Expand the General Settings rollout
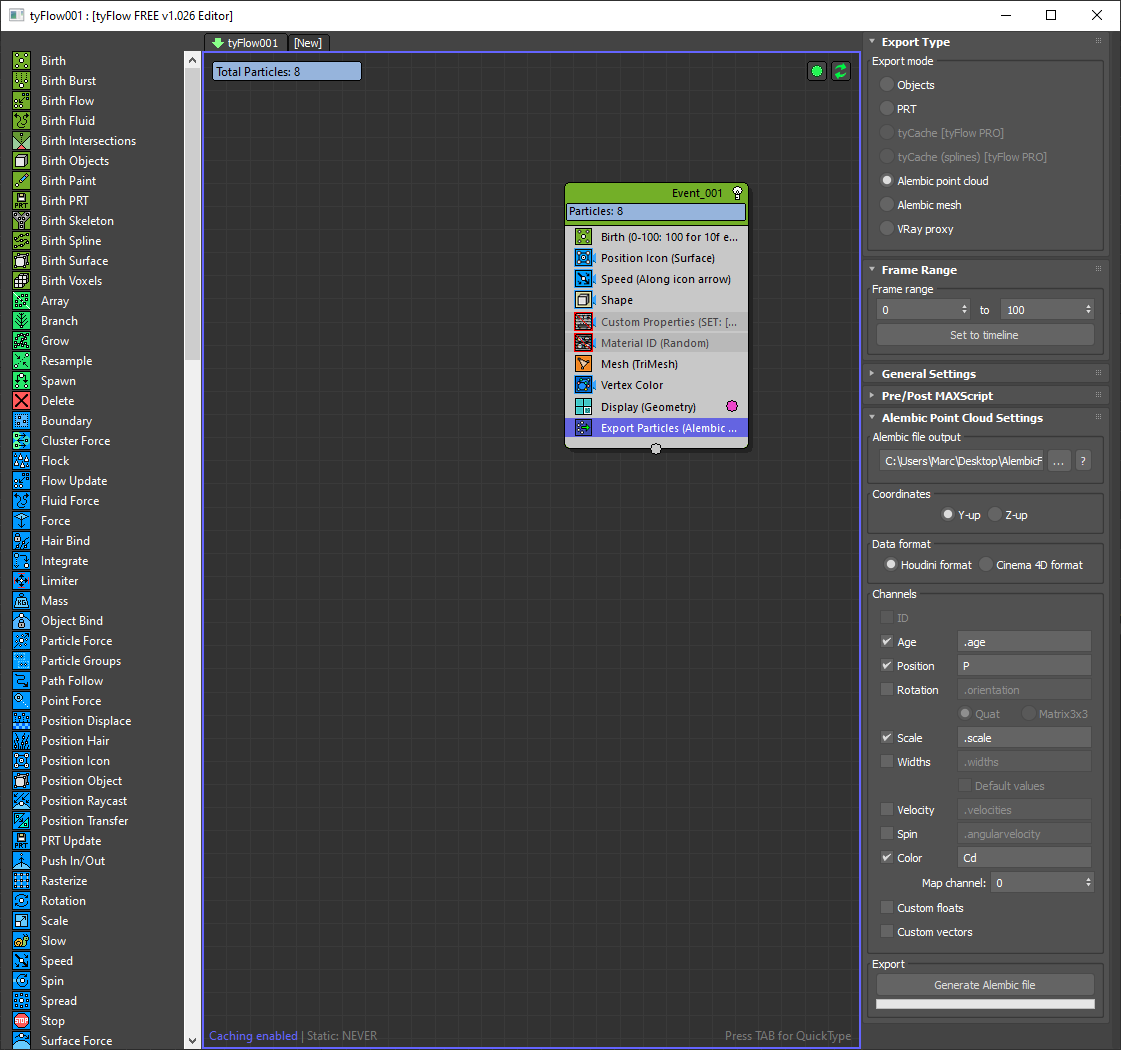 (x=872, y=373)
